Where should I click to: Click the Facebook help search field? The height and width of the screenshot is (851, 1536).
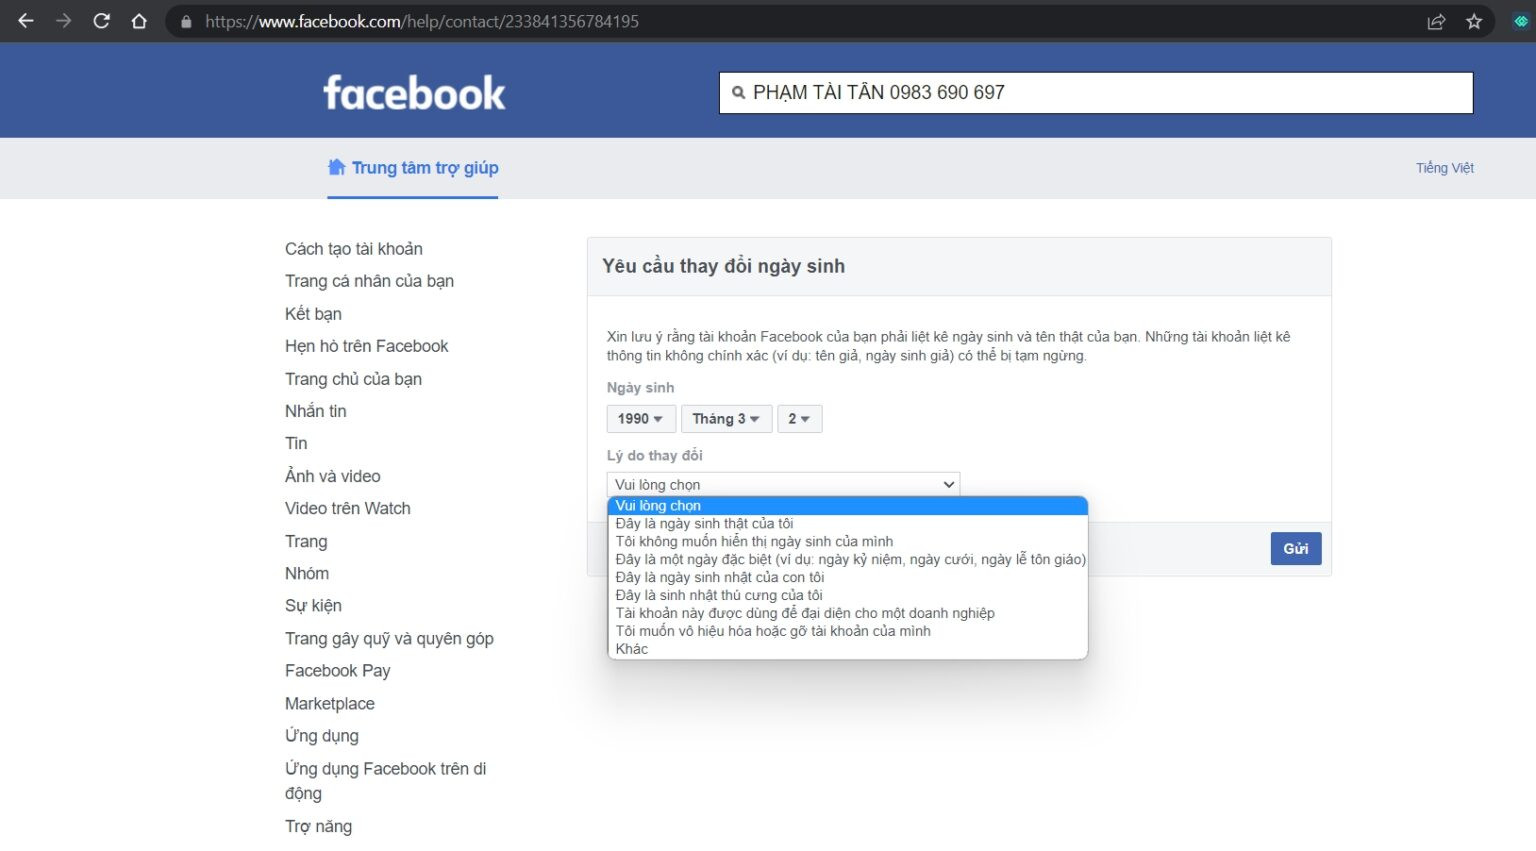tap(1096, 93)
